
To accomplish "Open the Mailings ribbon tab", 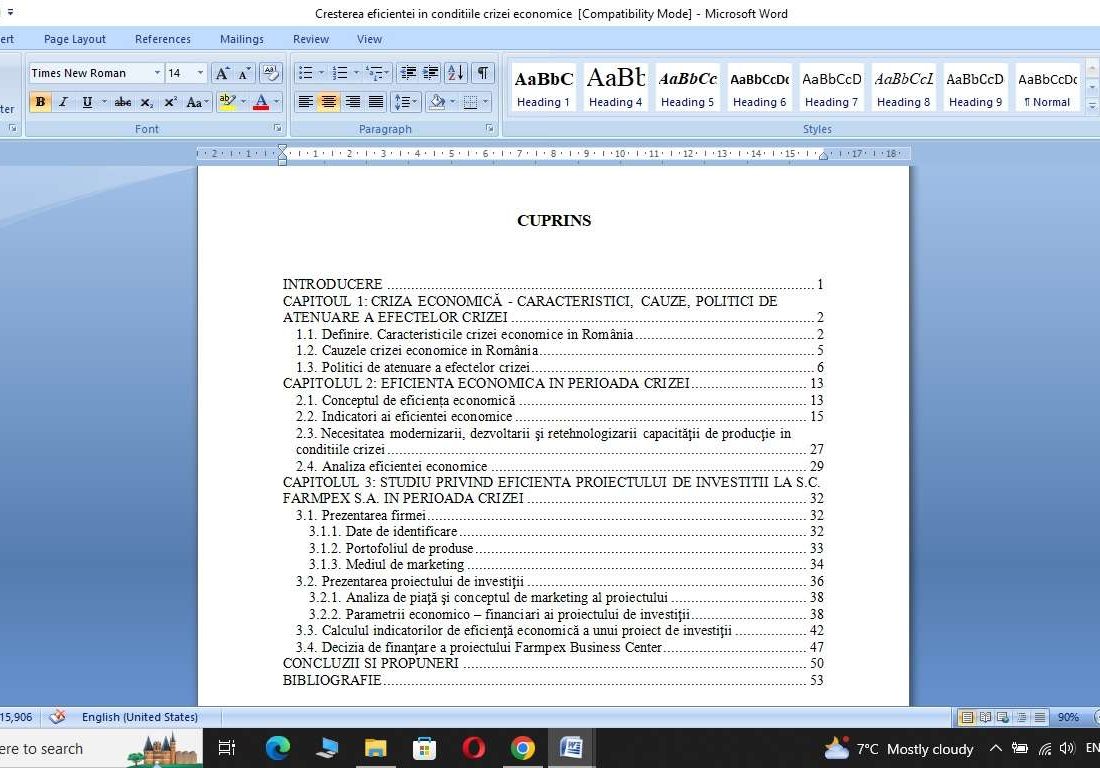I will pos(241,39).
